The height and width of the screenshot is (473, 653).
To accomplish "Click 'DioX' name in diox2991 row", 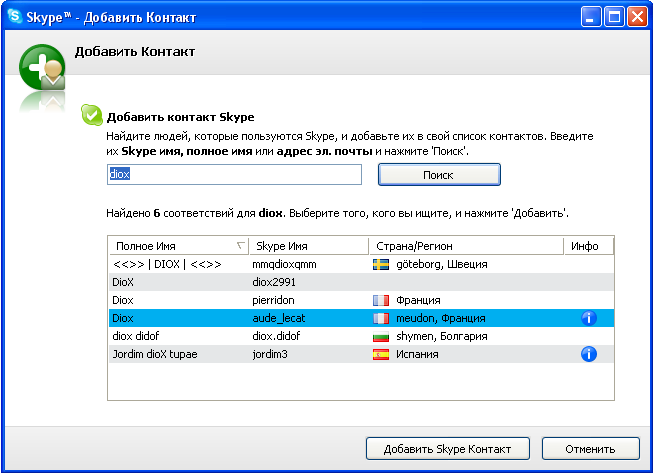I will click(x=123, y=282).
